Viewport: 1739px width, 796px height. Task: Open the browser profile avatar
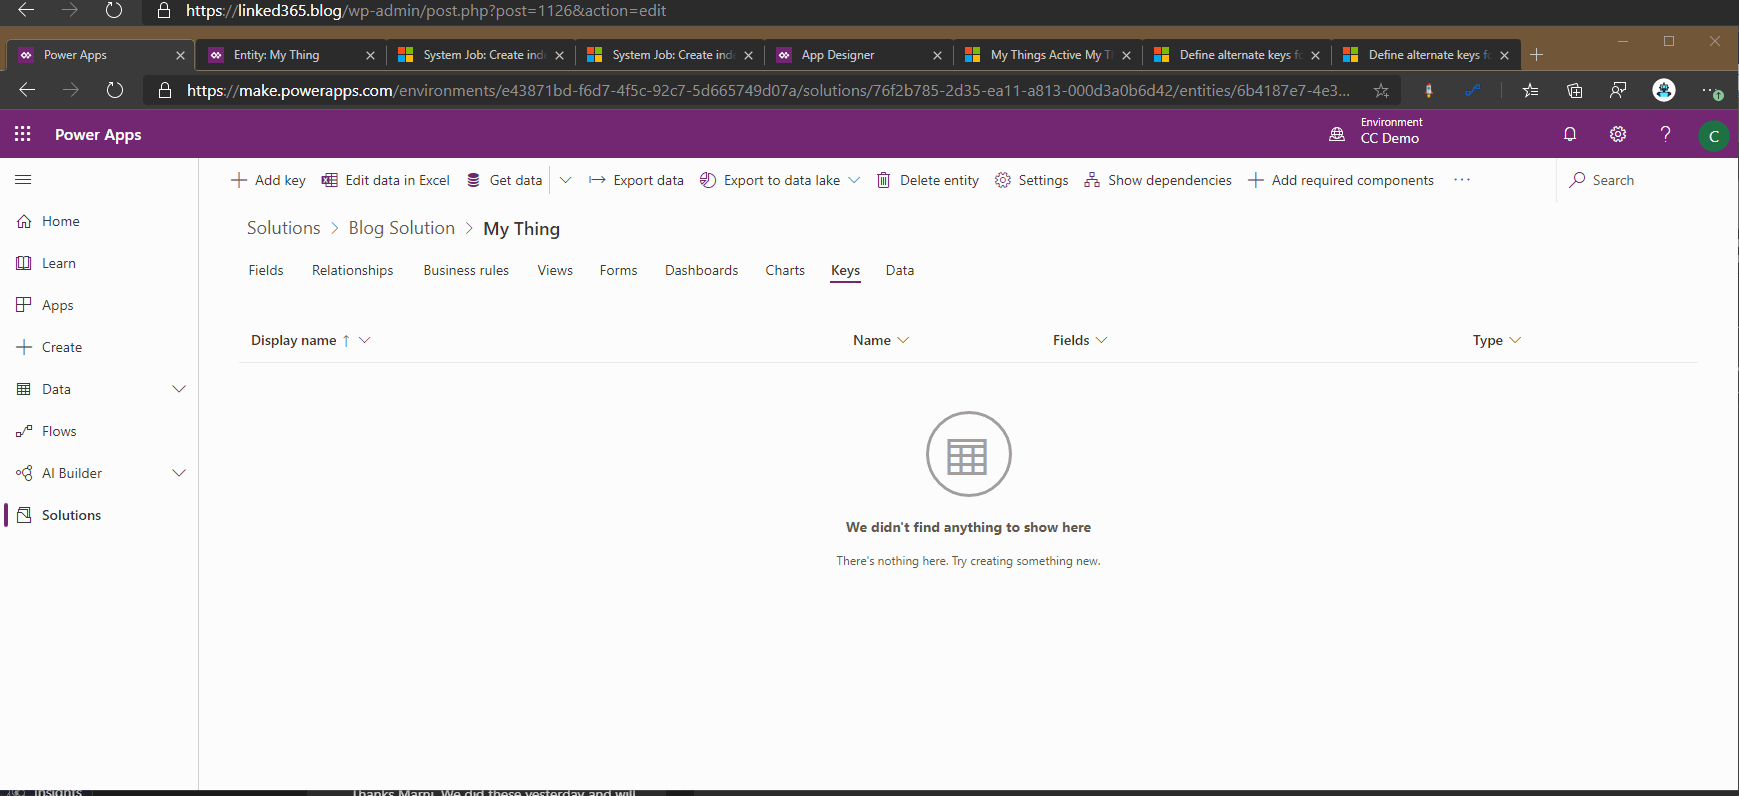[1664, 90]
